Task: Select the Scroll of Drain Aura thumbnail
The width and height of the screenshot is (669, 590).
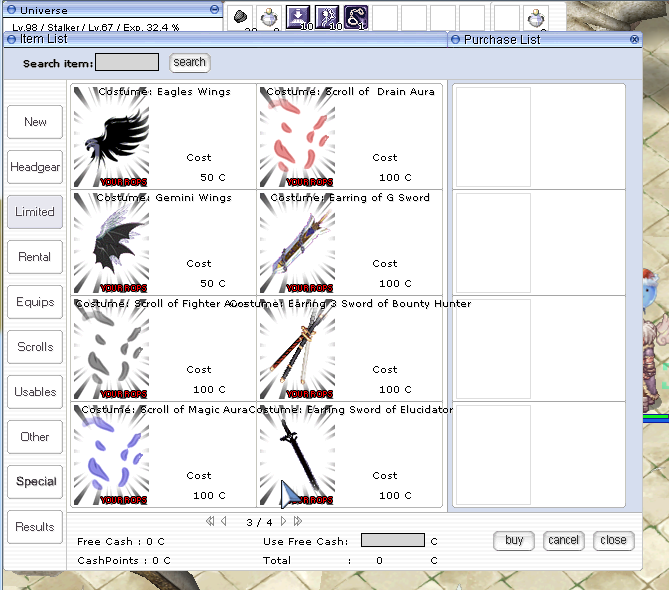Action: [x=297, y=137]
